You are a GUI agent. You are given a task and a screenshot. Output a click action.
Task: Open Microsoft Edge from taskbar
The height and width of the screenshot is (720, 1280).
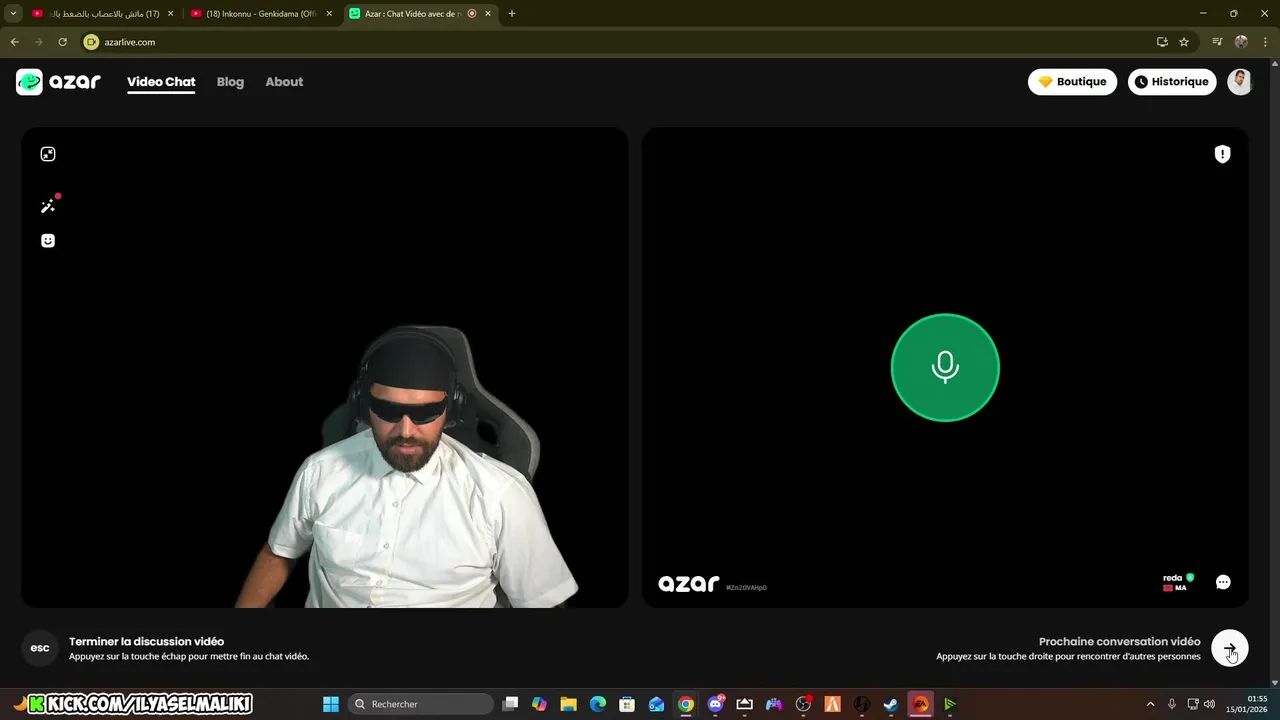click(x=598, y=704)
